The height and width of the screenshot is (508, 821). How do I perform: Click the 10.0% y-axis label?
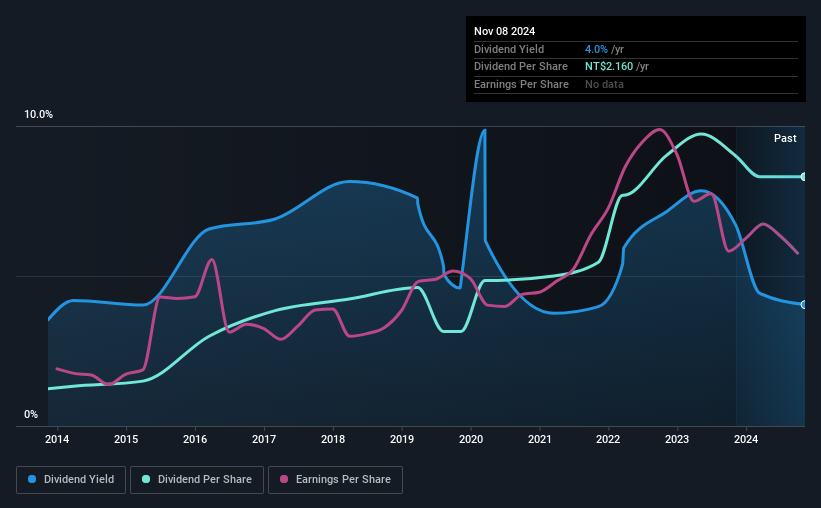39,115
